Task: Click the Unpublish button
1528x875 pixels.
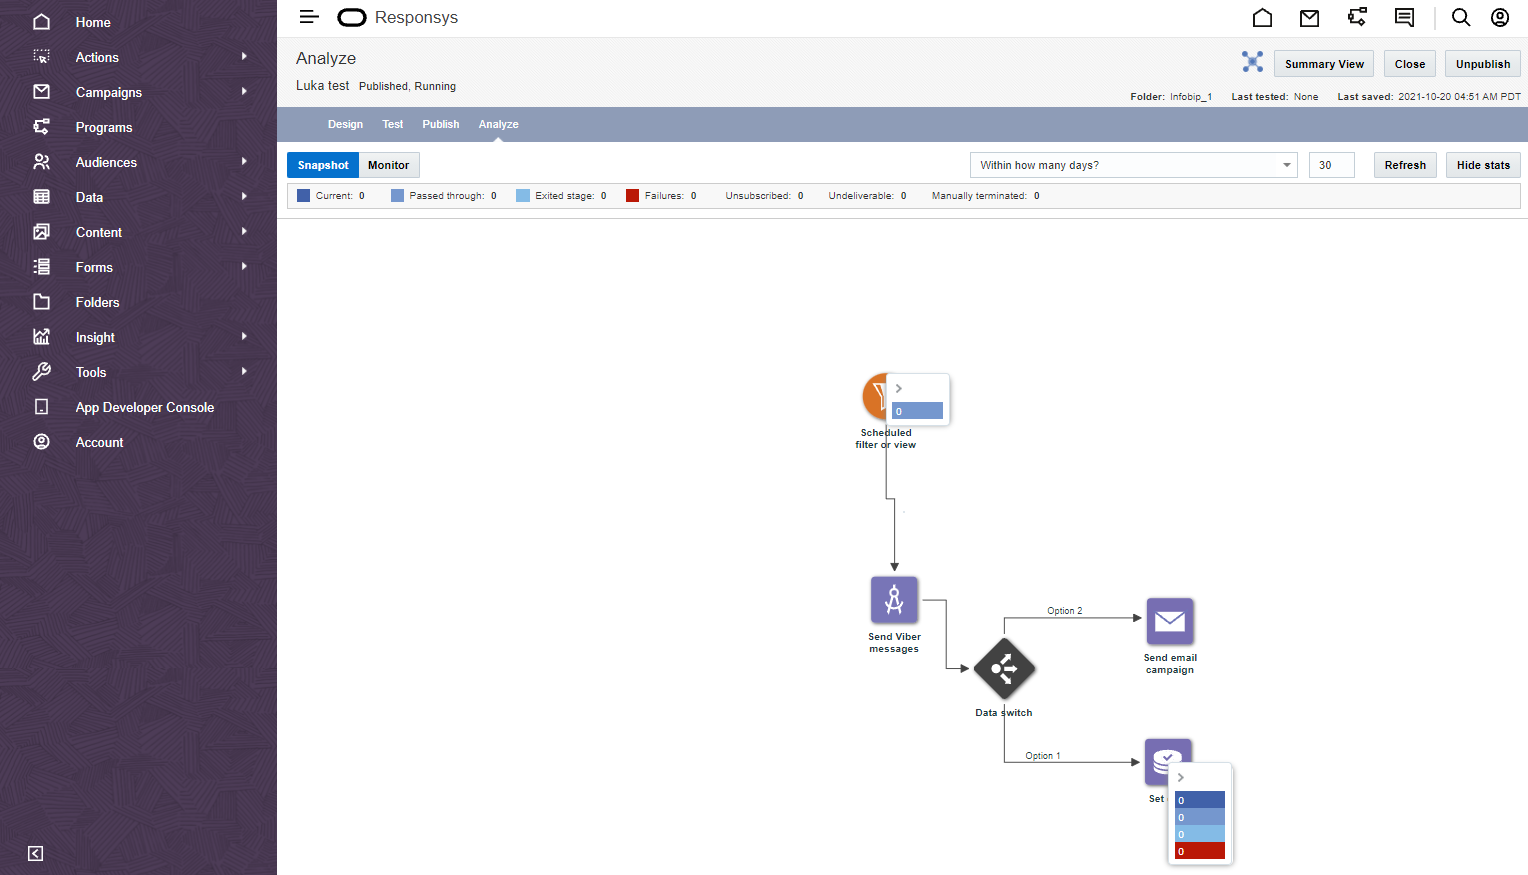Action: [x=1482, y=64]
